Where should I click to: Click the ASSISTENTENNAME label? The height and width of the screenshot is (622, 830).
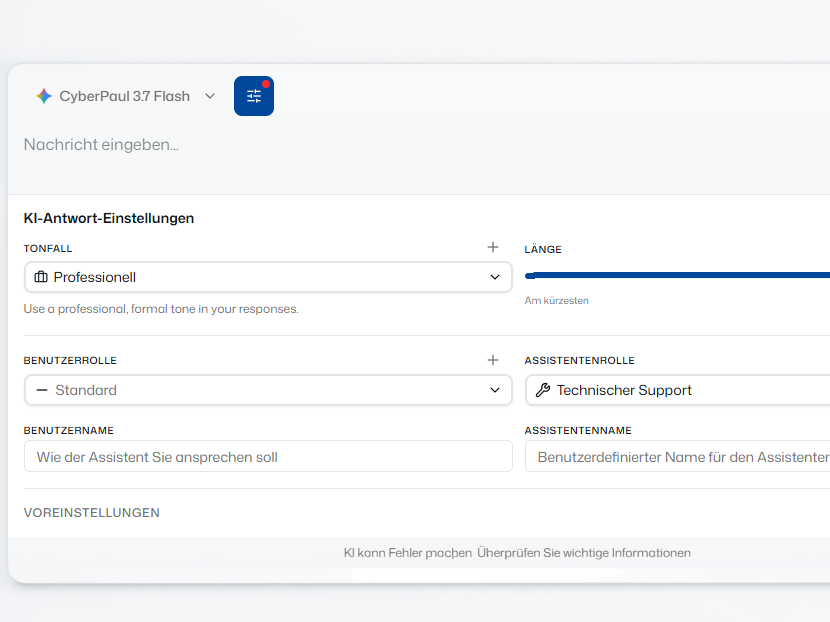click(578, 430)
